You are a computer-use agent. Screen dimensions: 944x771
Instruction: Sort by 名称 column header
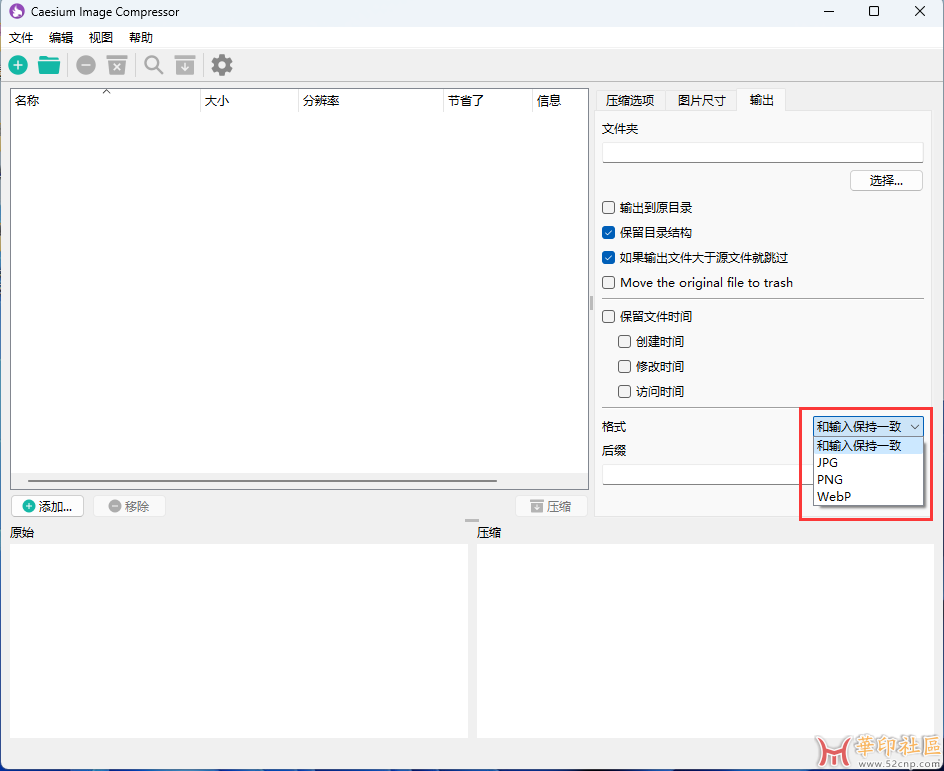pyautogui.click(x=106, y=101)
